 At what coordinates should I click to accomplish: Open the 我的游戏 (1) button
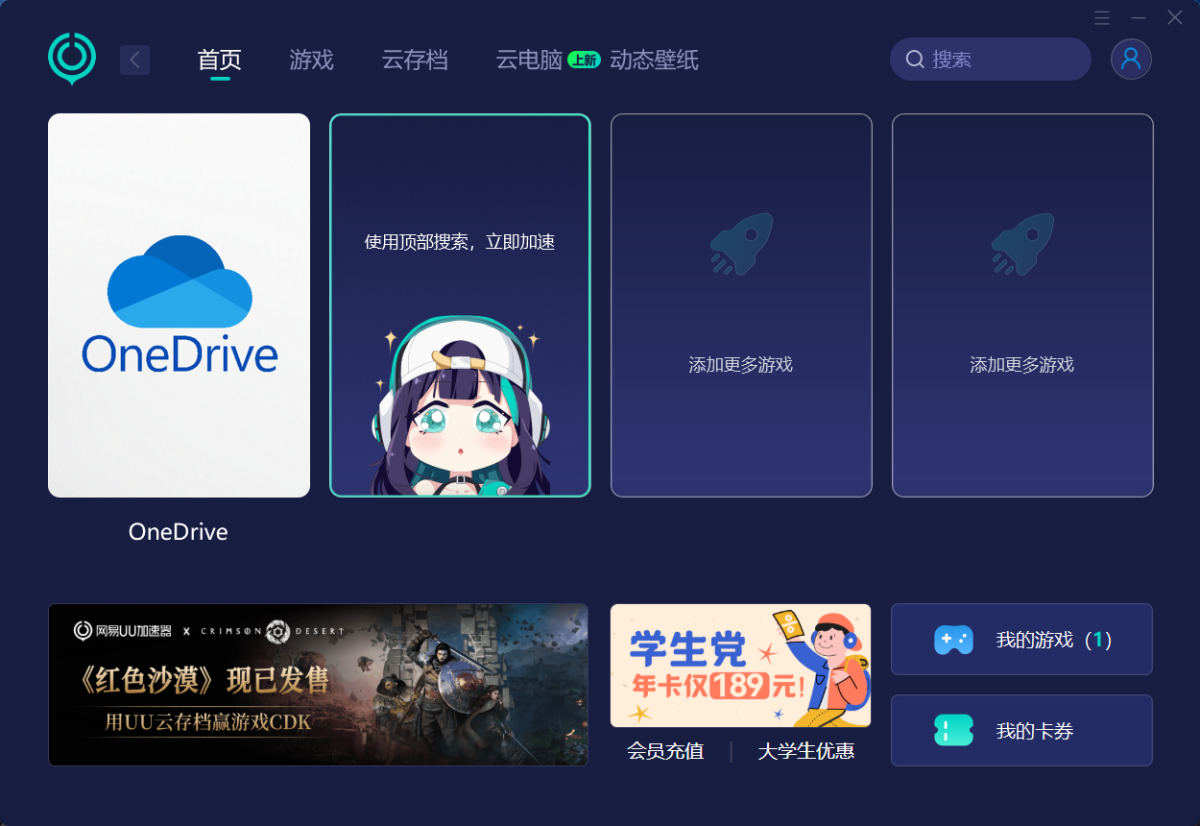pos(1022,639)
